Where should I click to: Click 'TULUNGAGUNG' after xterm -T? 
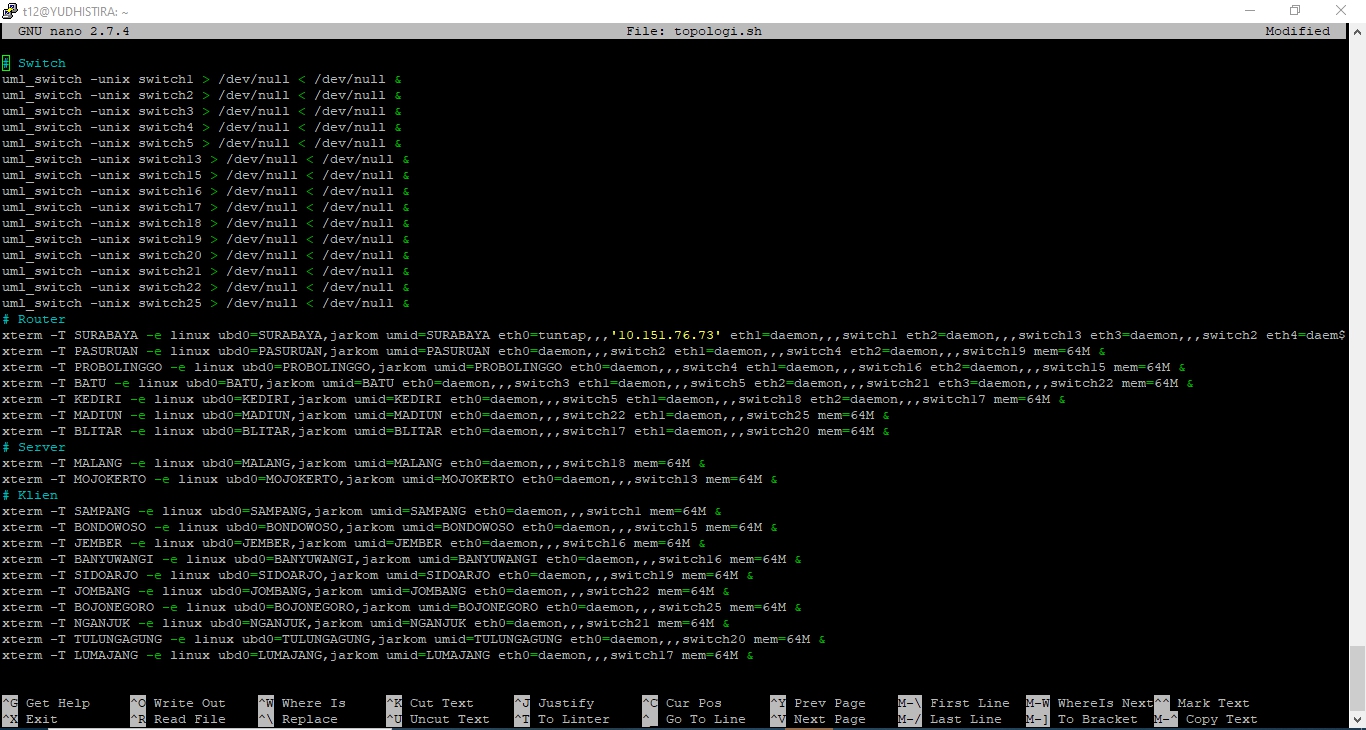coord(118,639)
